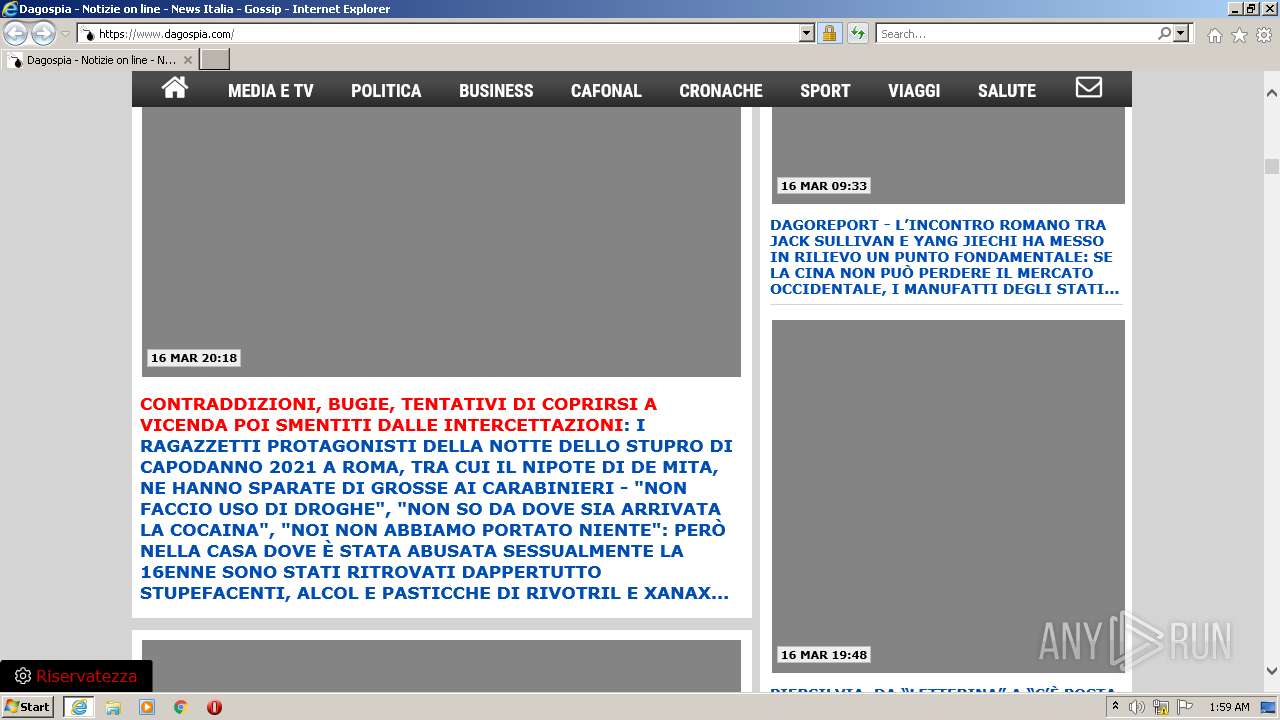Viewport: 1280px width, 720px height.
Task: Launch Chrome from the taskbar
Action: pyautogui.click(x=181, y=707)
